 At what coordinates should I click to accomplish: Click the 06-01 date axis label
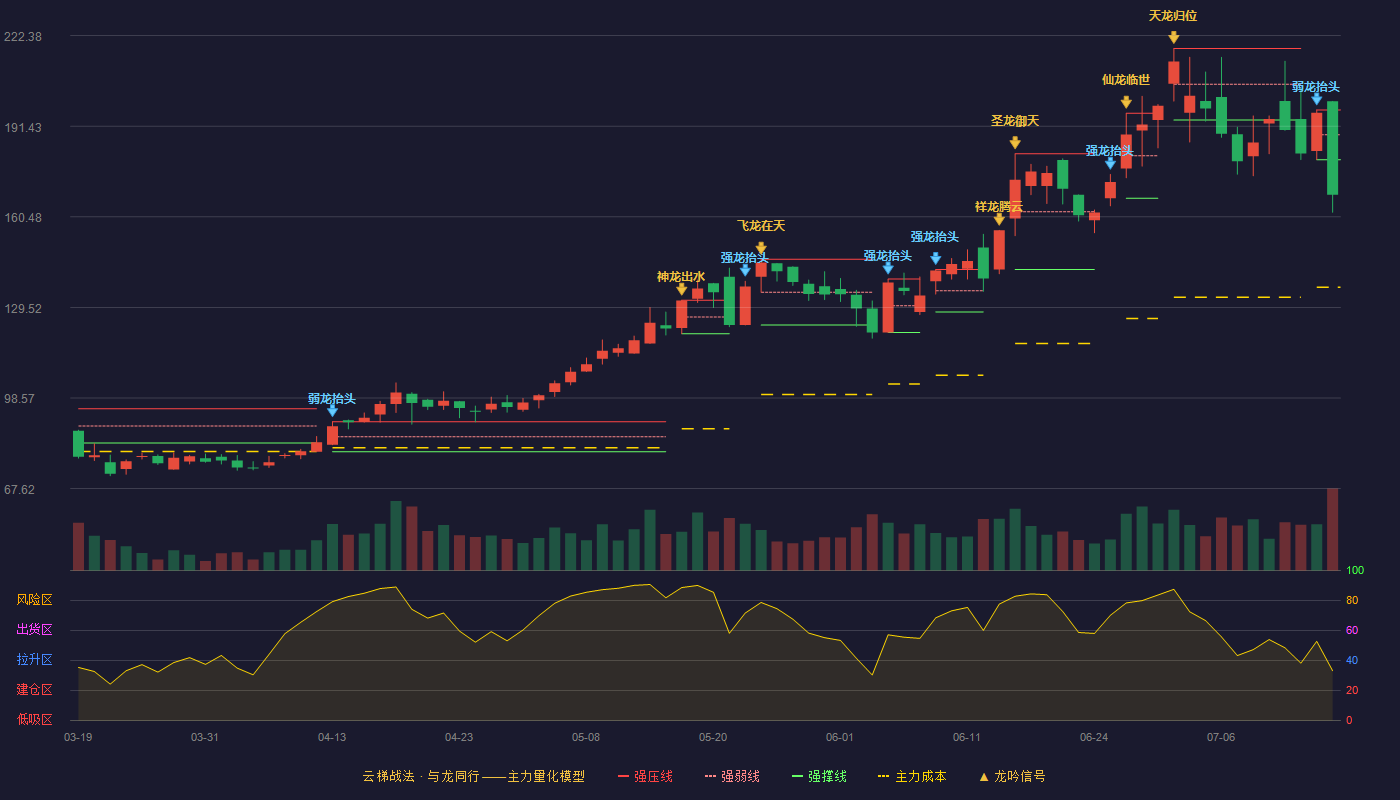pos(840,737)
